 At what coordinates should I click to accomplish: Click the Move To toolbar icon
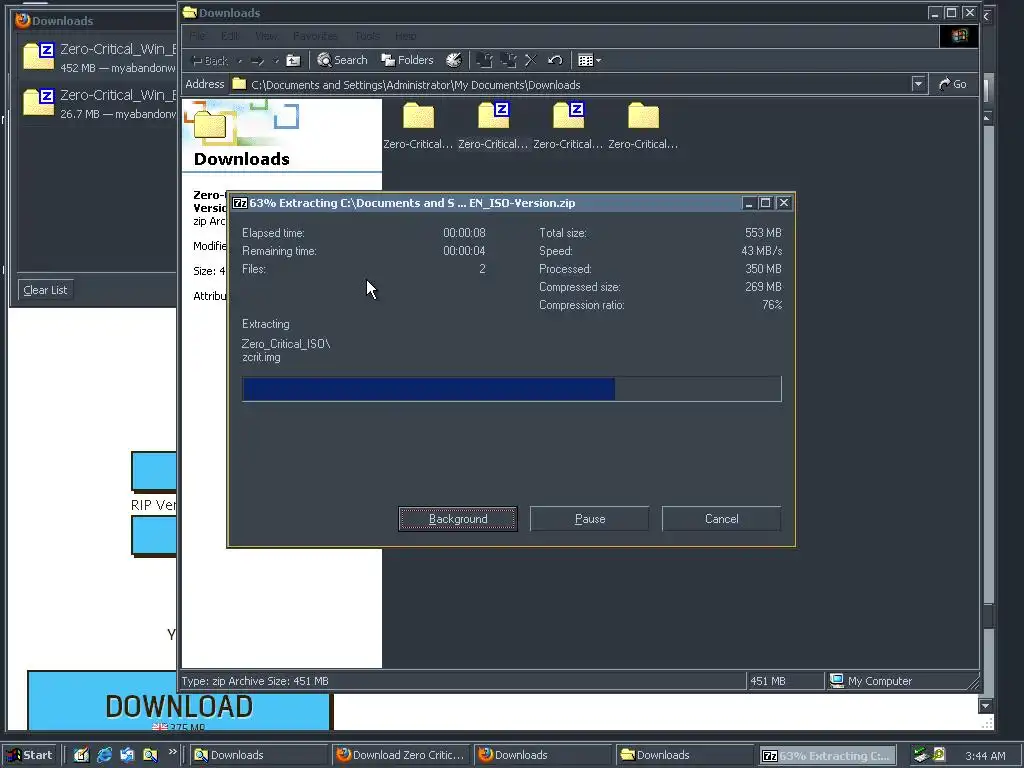tap(484, 60)
